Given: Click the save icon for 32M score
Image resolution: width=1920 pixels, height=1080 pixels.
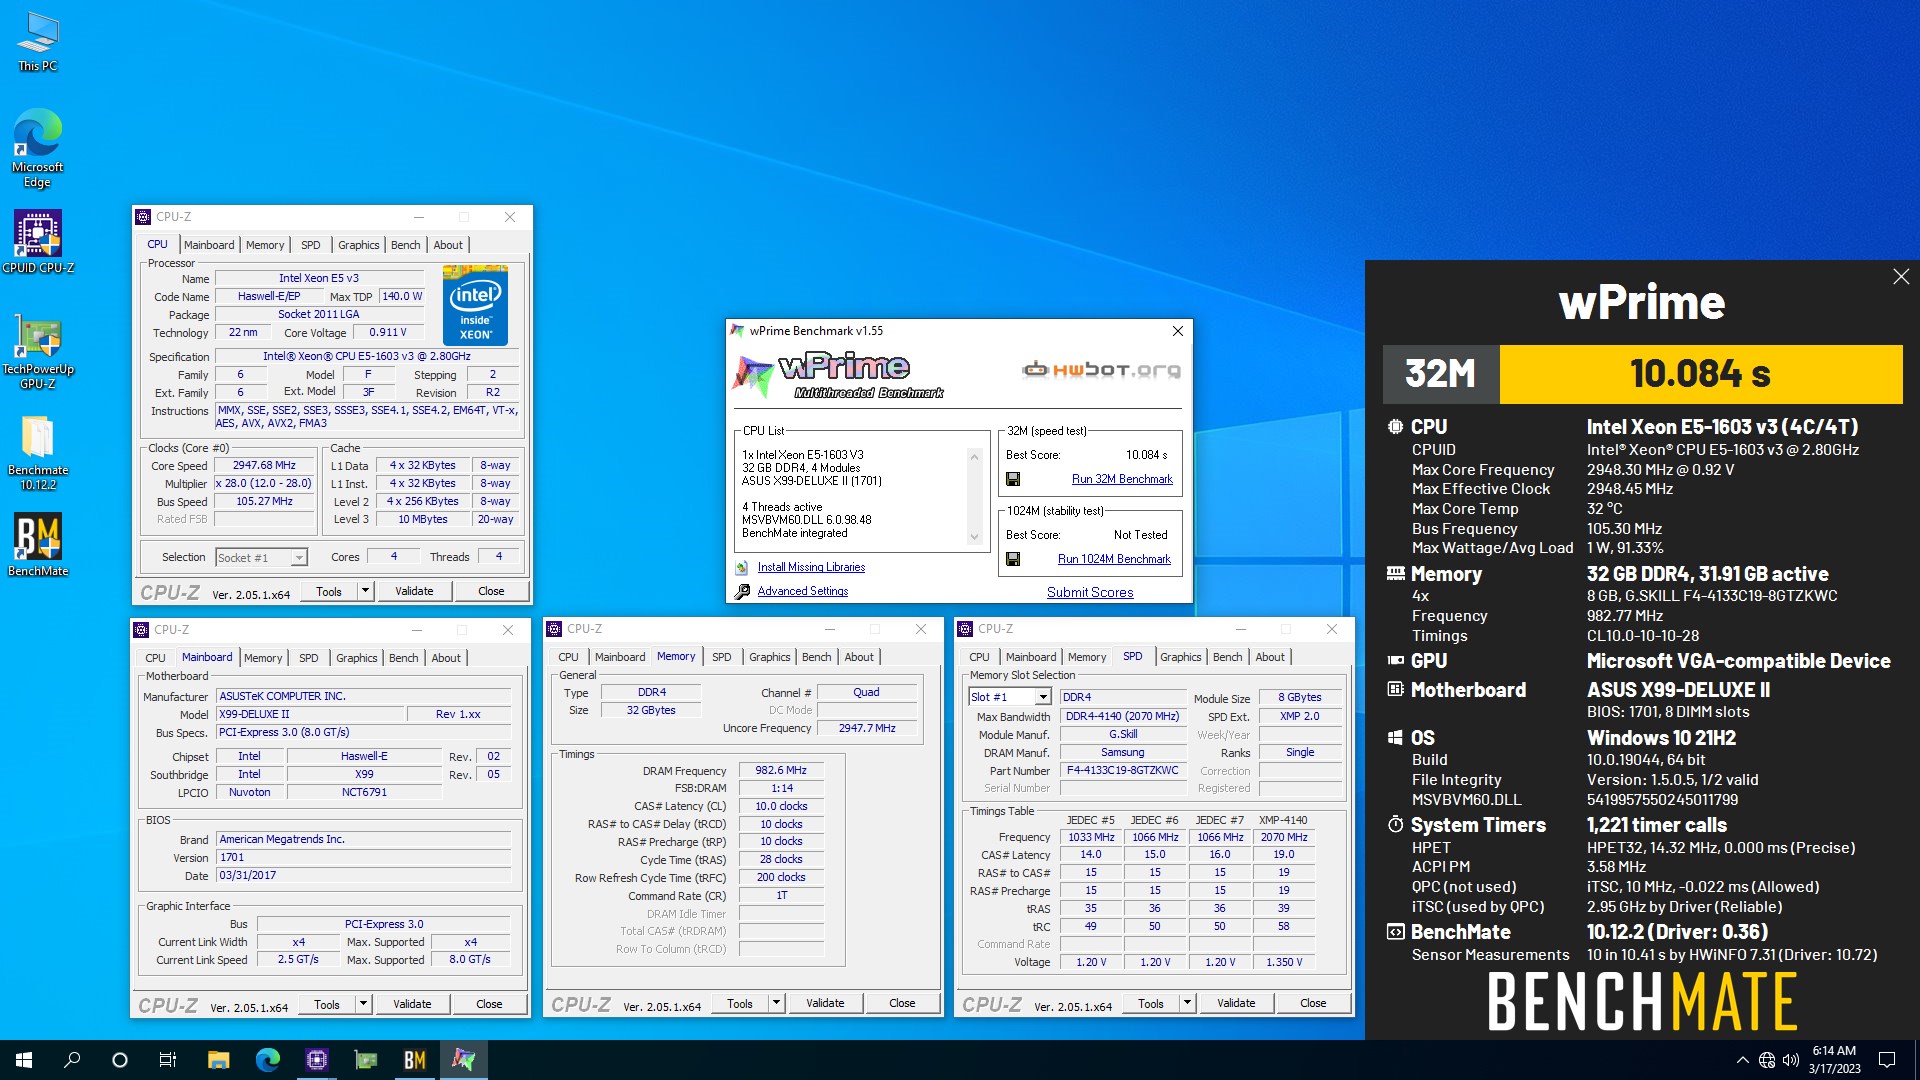Looking at the screenshot, I should [x=1013, y=479].
